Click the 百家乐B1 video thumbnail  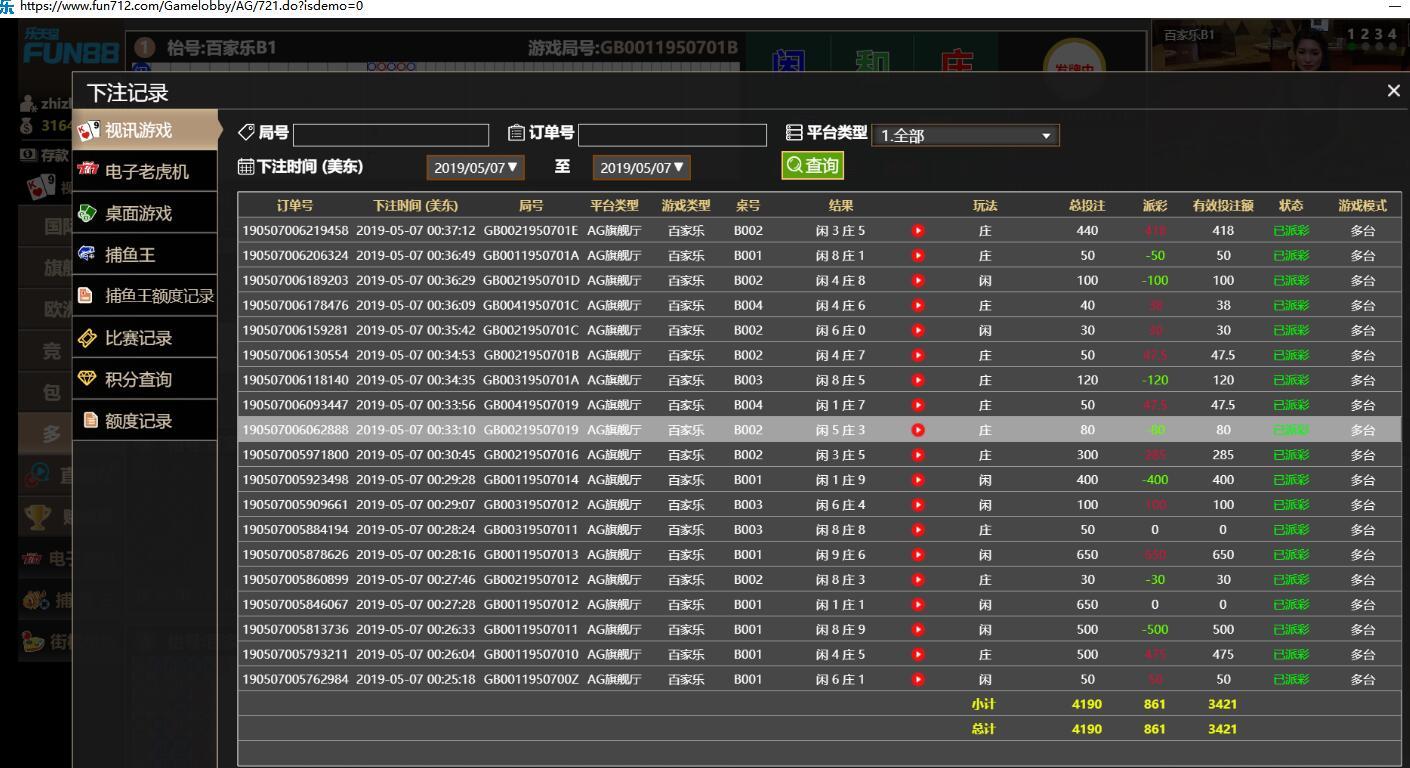tap(1278, 48)
